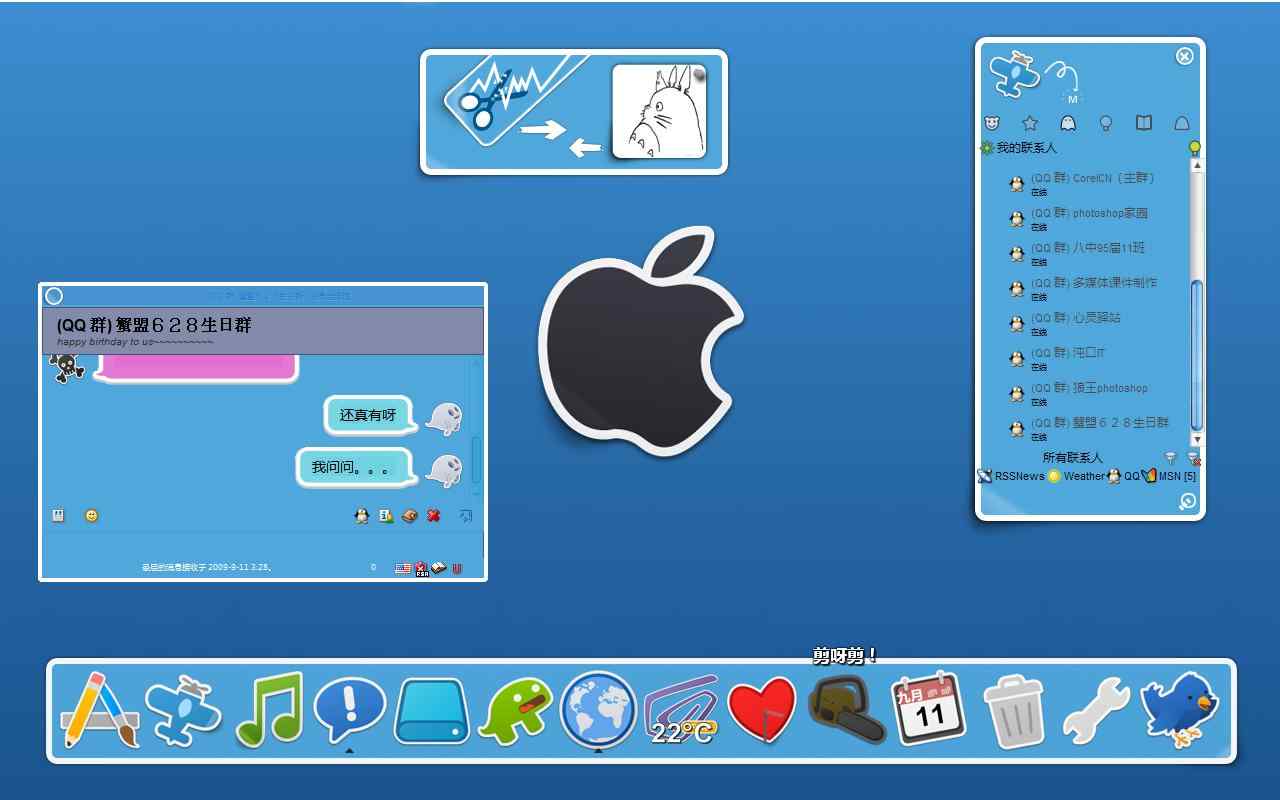Image resolution: width=1280 pixels, height=800 pixels.
Task: Click the brown book icon in chat toolbar
Action: click(x=409, y=516)
